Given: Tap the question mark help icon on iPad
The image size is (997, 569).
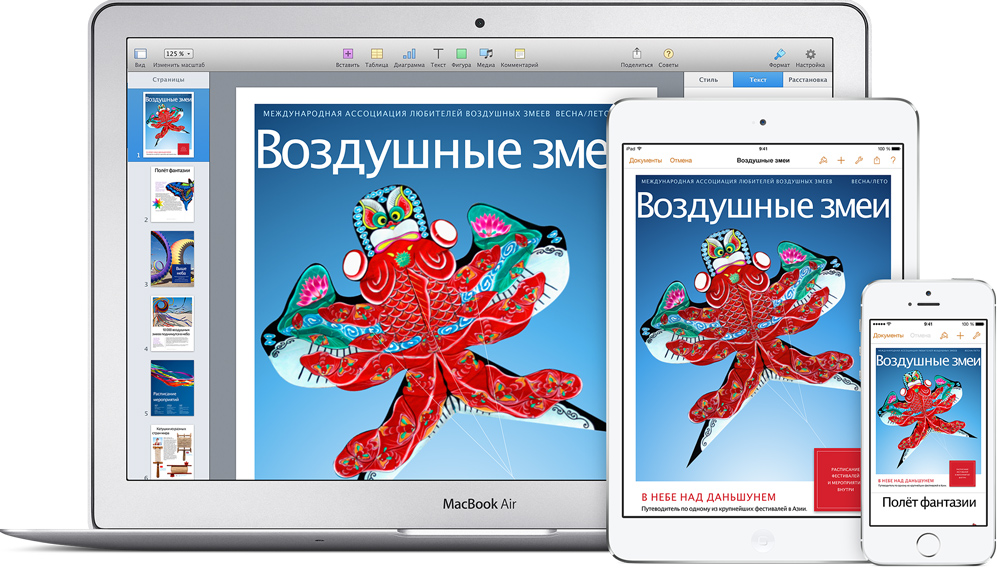Looking at the screenshot, I should click(x=893, y=160).
